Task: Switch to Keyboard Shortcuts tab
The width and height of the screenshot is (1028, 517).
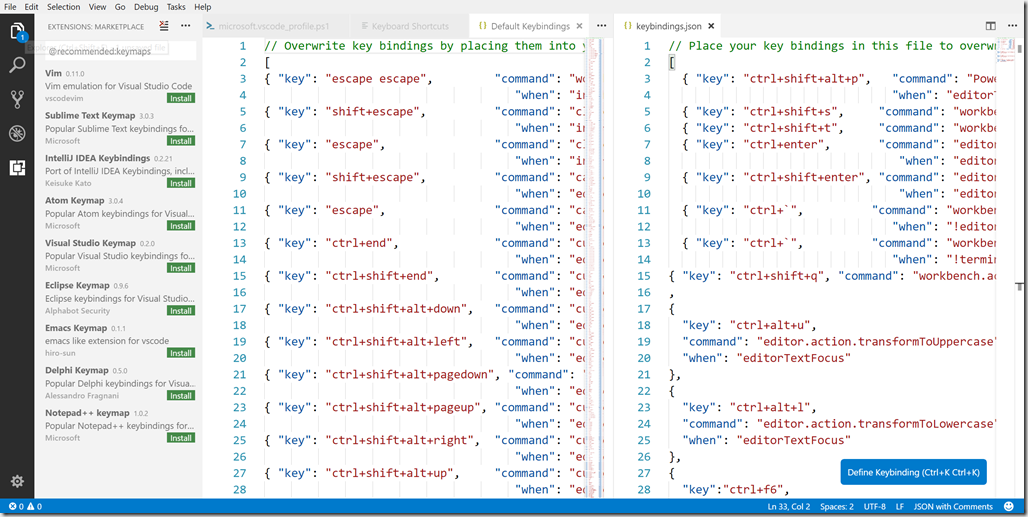Action: pos(410,26)
